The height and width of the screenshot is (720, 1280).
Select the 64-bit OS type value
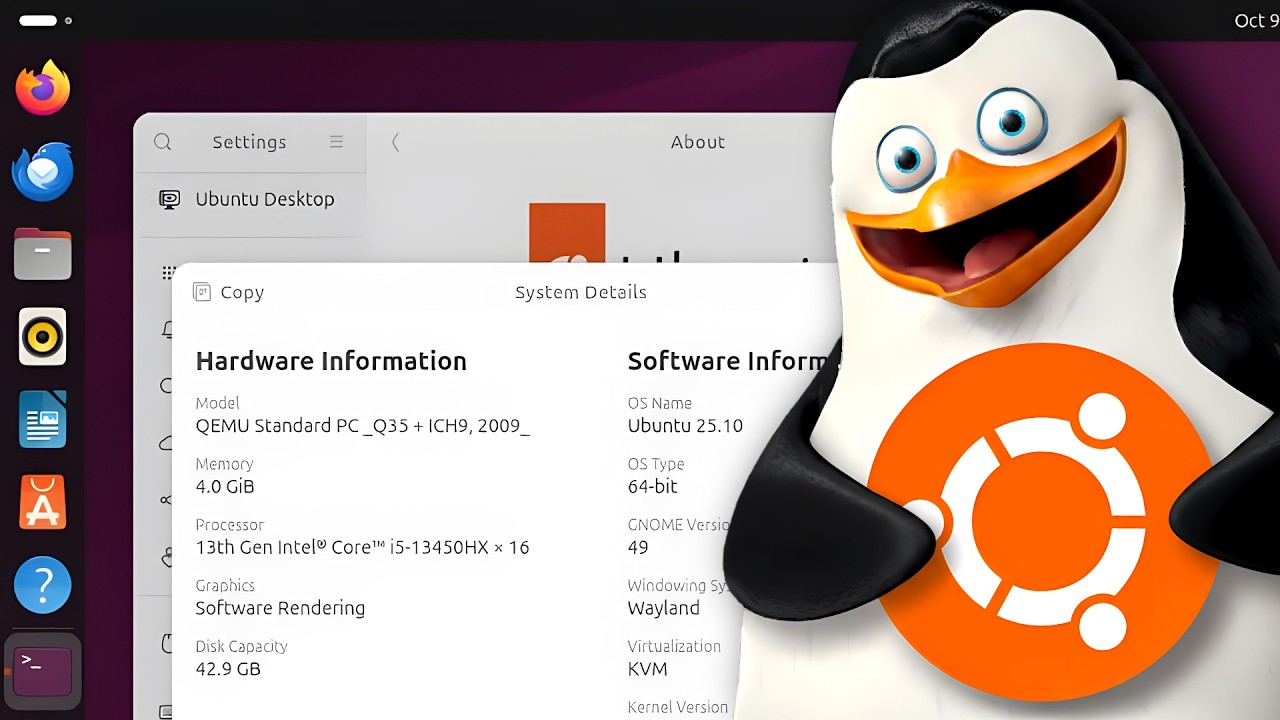[x=652, y=487]
